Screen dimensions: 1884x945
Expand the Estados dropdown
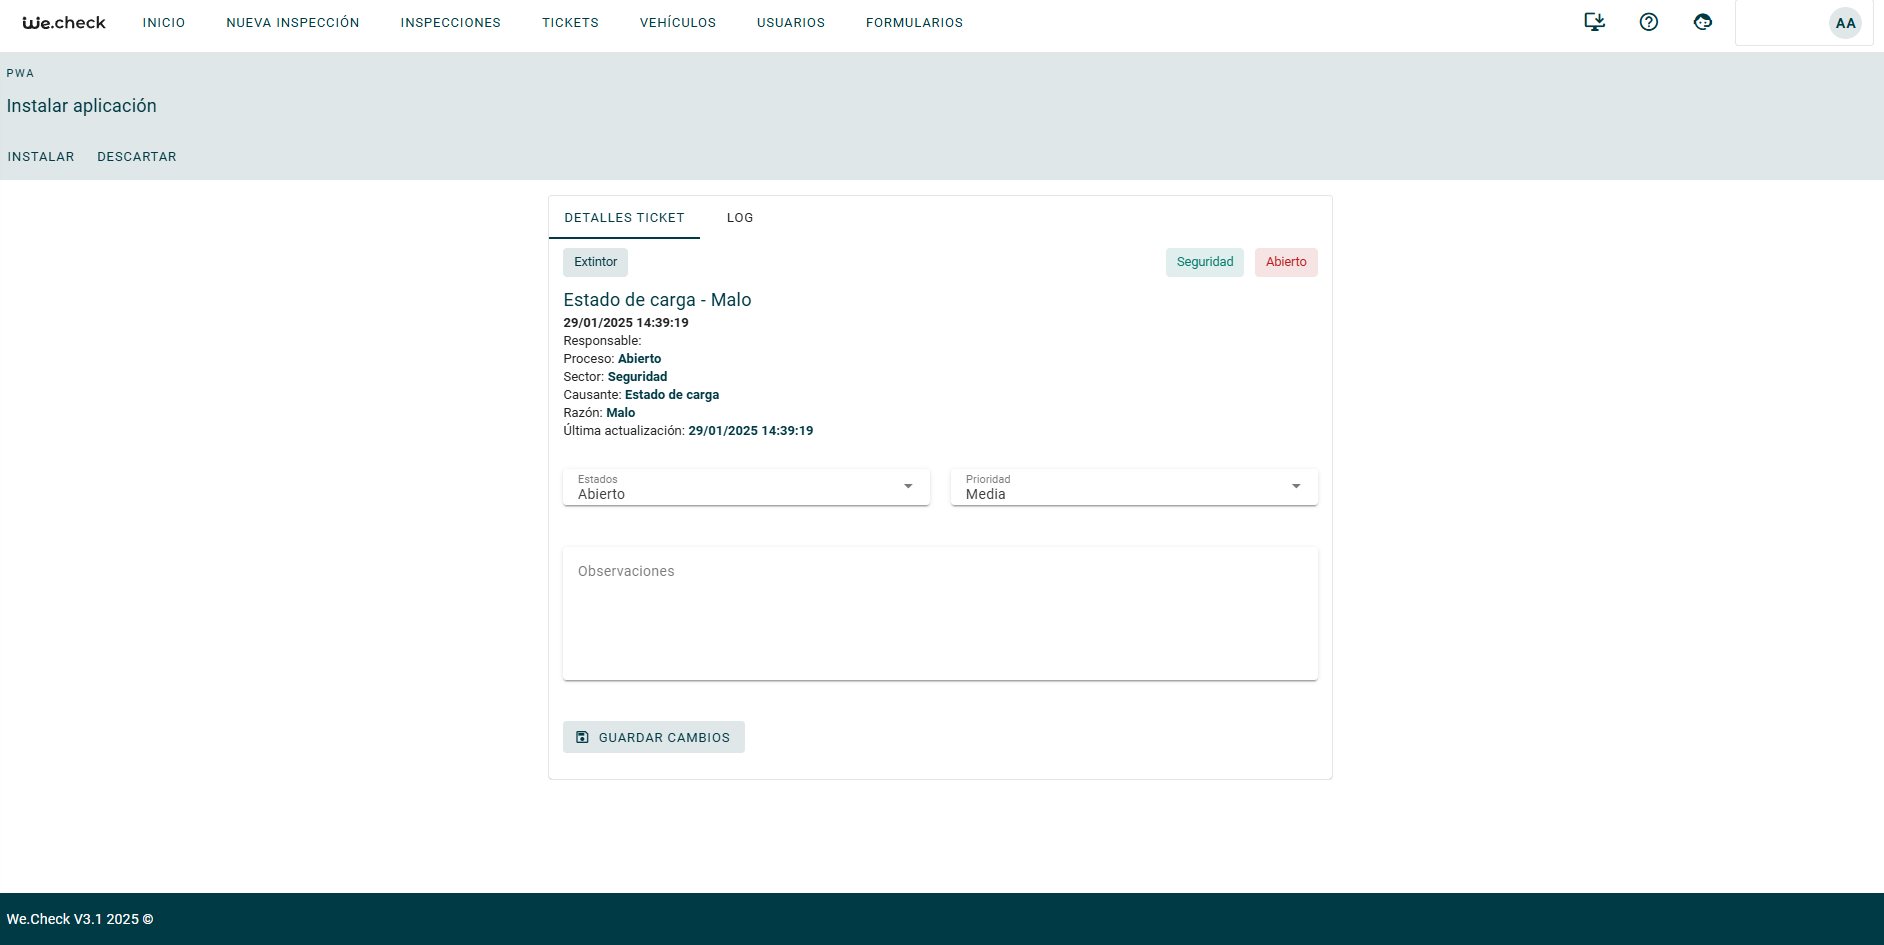(745, 487)
